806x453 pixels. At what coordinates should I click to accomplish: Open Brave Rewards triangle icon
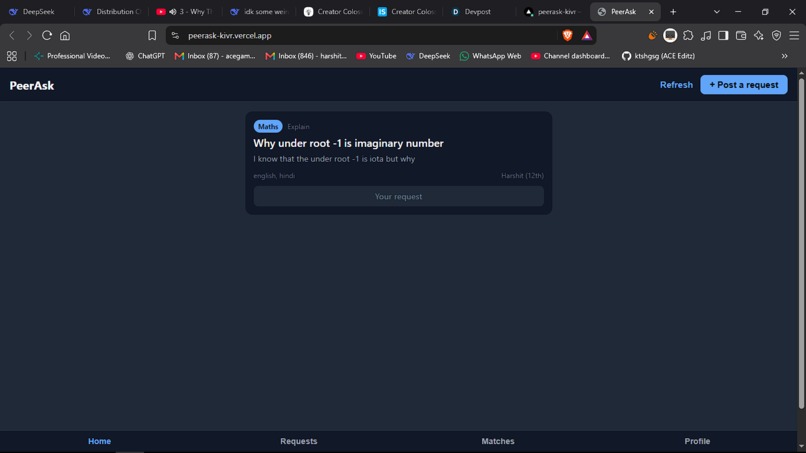click(x=587, y=35)
